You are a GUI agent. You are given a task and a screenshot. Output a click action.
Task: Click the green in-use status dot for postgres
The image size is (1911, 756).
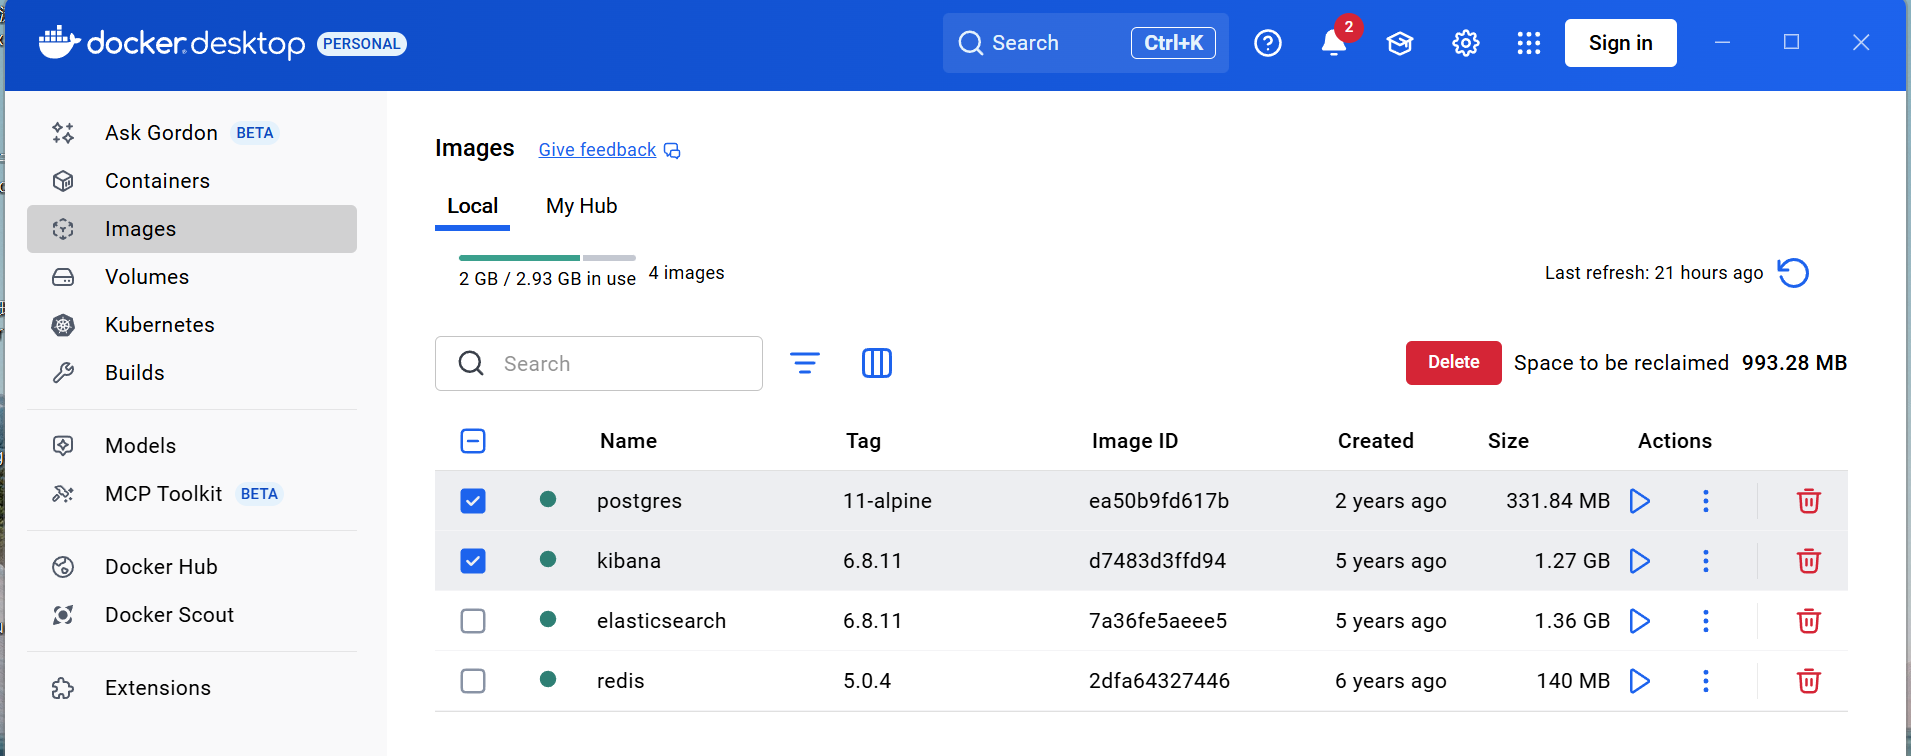click(548, 499)
